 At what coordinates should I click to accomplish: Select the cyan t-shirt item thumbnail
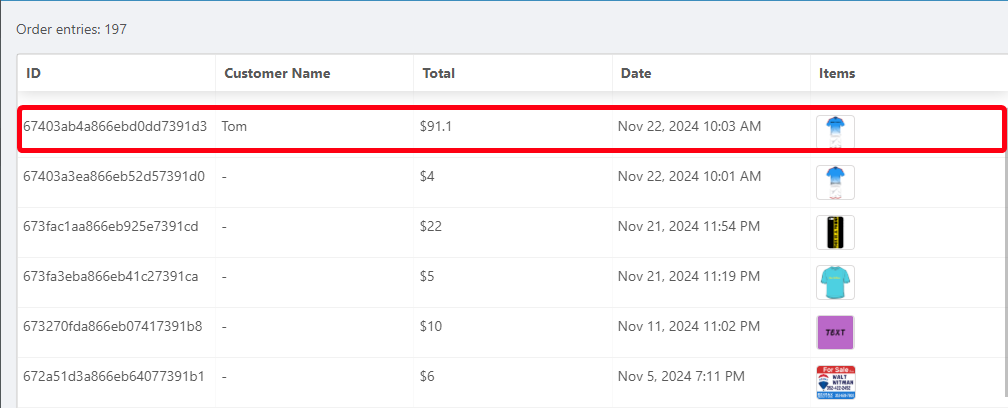(835, 282)
